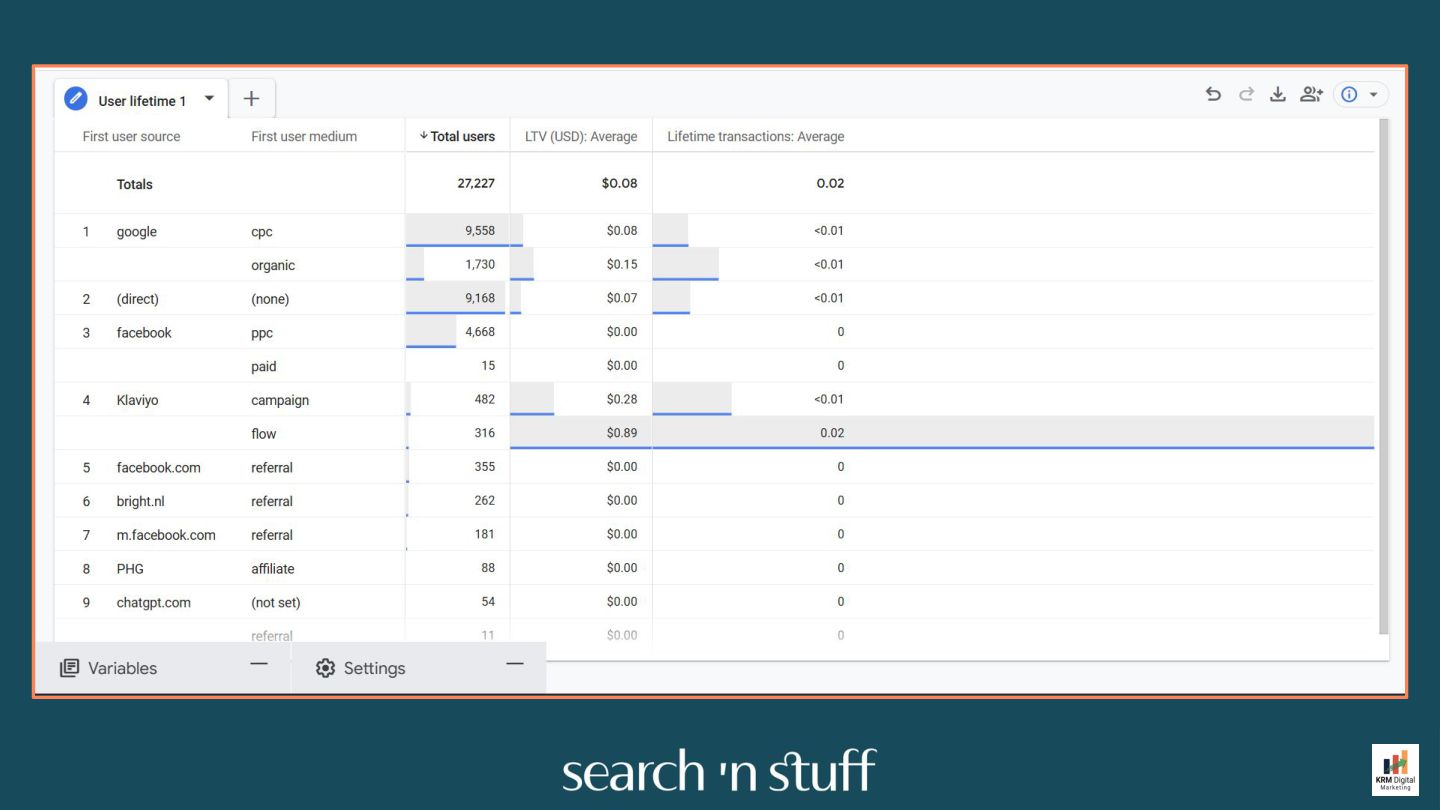This screenshot has width=1440, height=810.
Task: Click the 1,730 total users value
Action: (x=480, y=264)
